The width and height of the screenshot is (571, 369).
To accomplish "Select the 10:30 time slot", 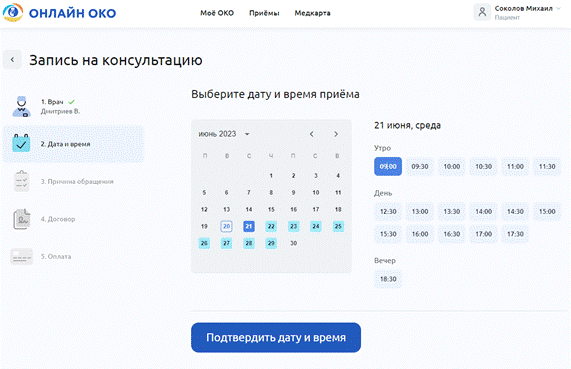I will tap(484, 166).
